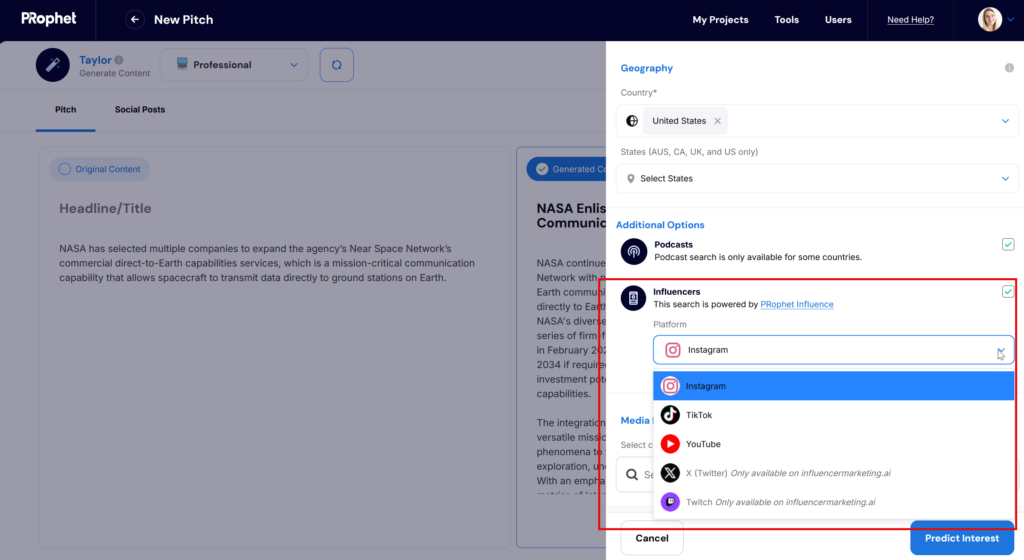Open My Projects
Screen dimensions: 1024x560
coord(720,20)
